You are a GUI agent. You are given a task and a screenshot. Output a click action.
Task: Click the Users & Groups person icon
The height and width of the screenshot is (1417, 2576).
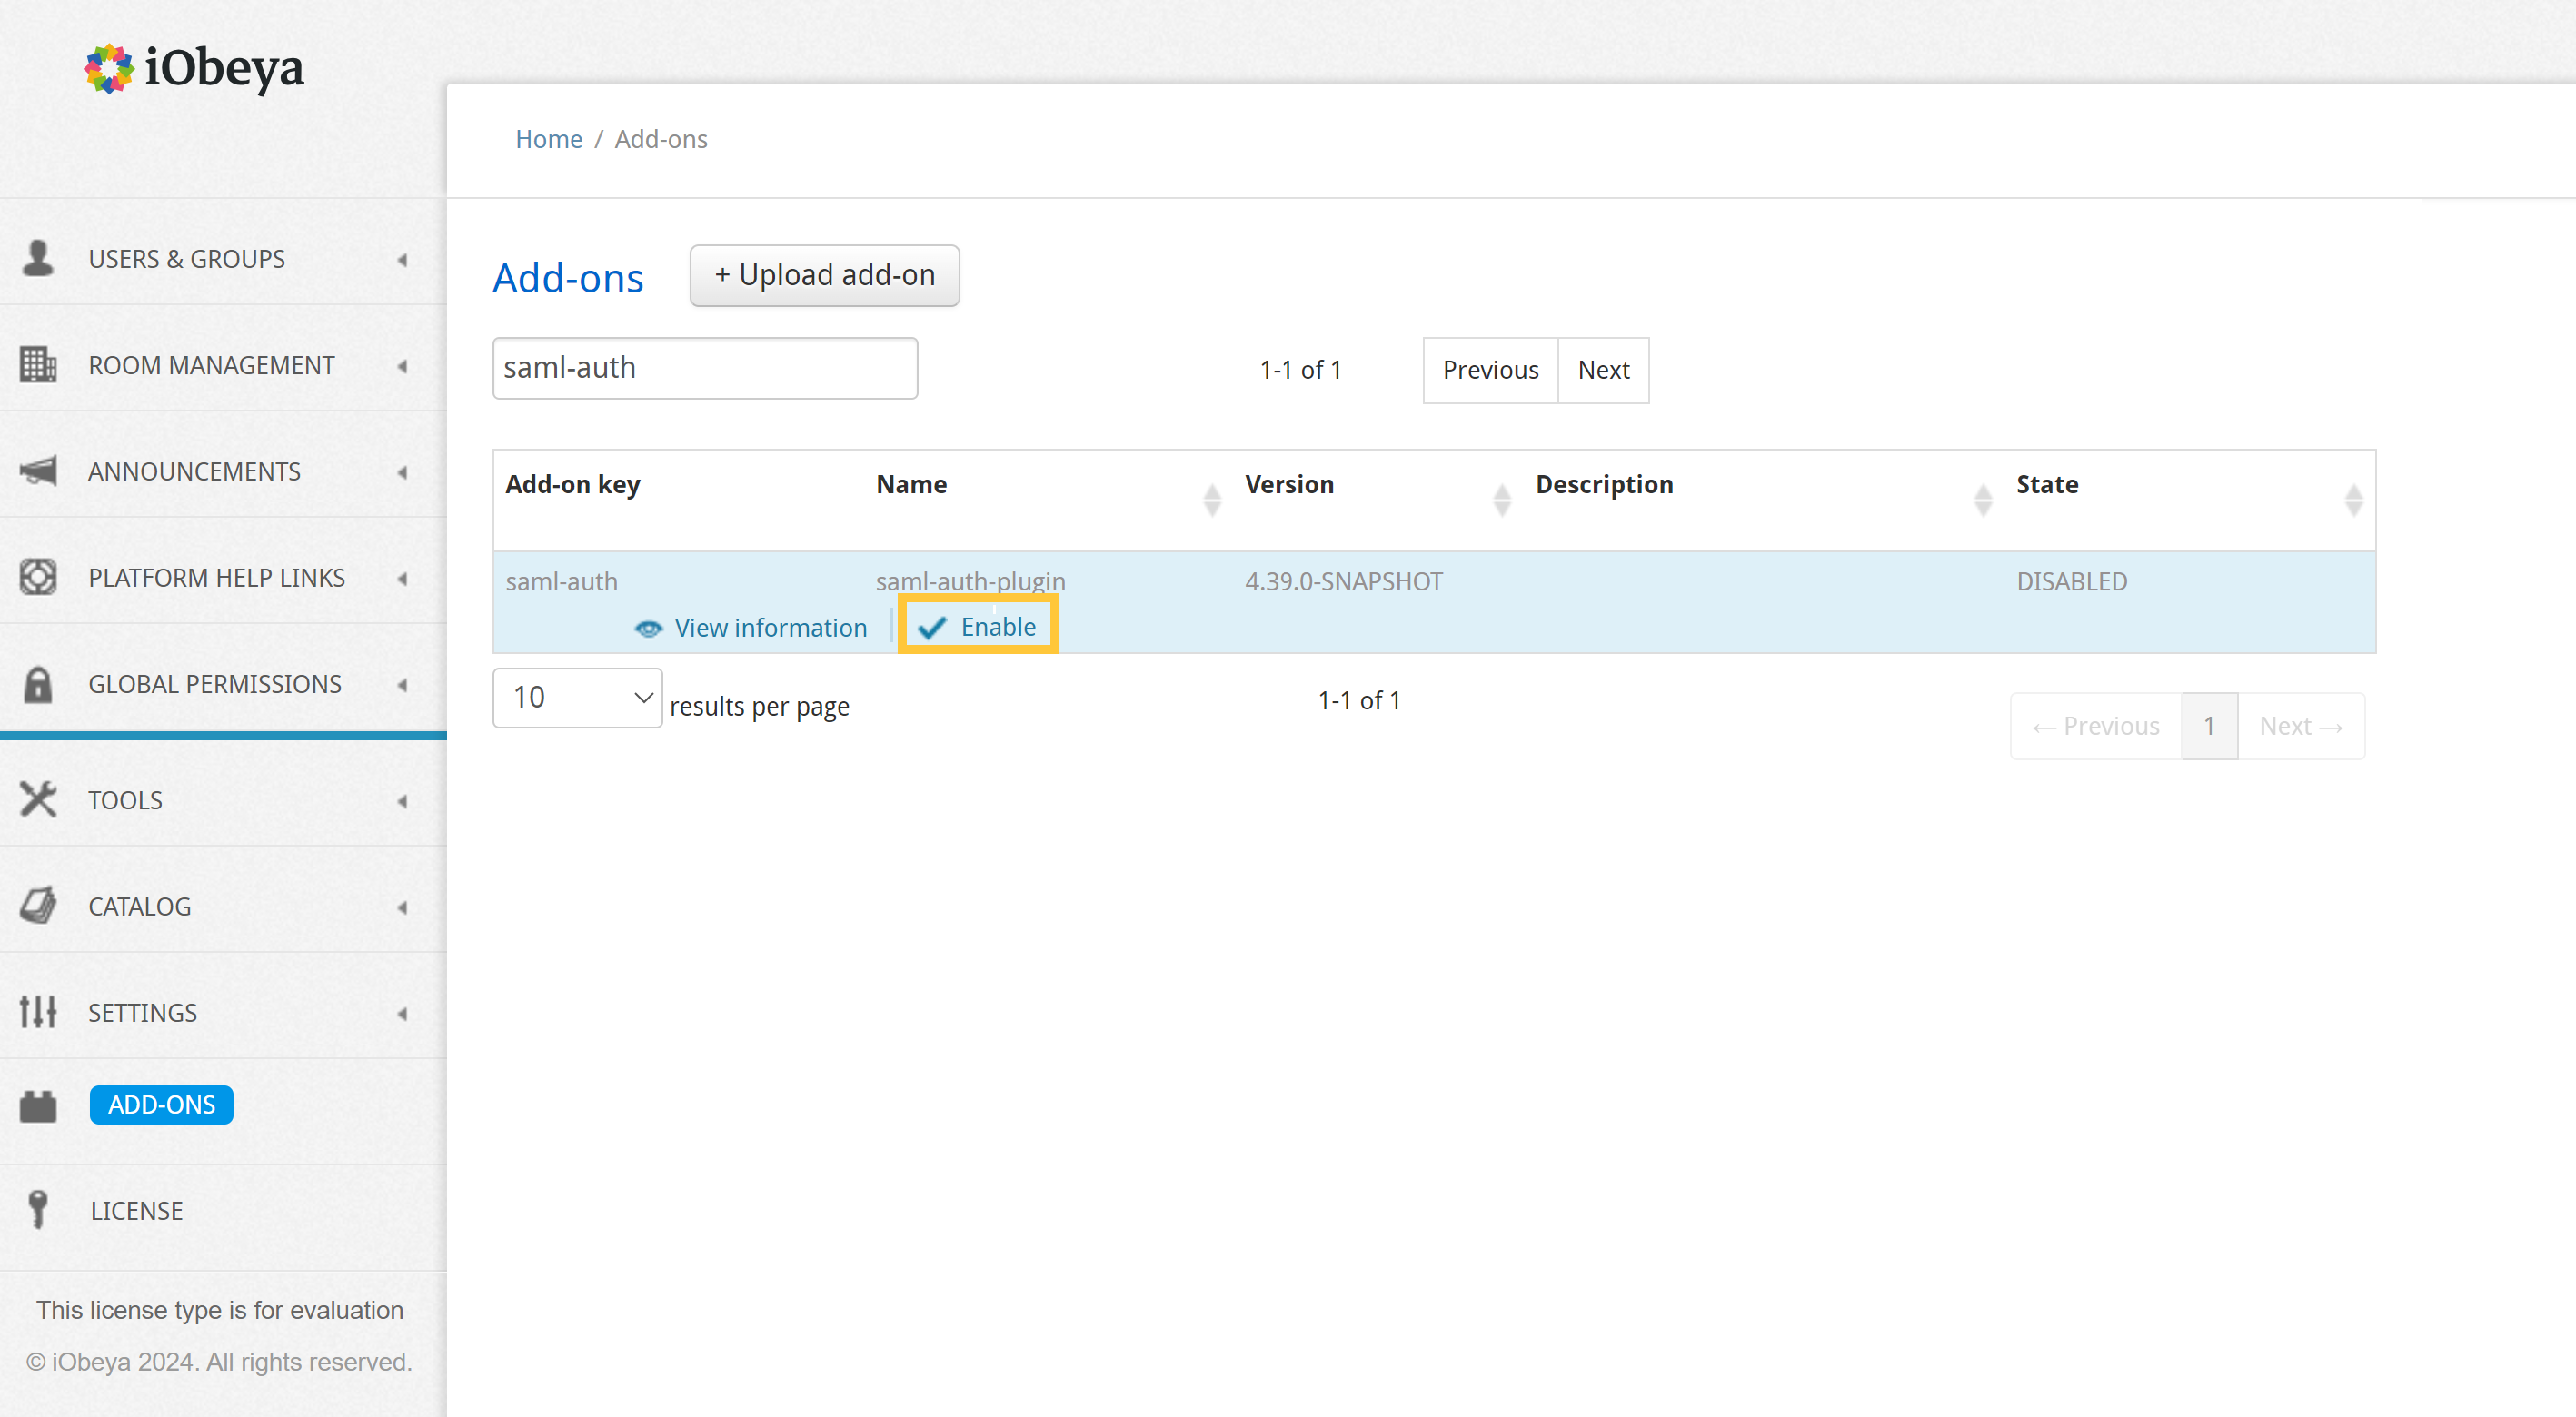pos(38,258)
